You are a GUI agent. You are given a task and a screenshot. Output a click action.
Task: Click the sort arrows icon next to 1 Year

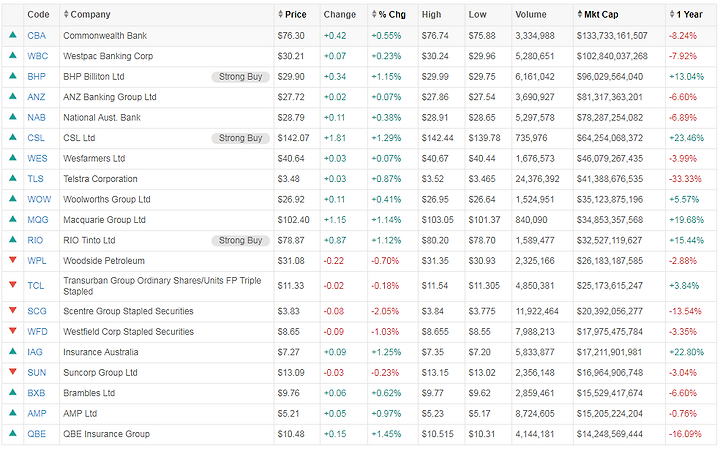click(x=672, y=15)
